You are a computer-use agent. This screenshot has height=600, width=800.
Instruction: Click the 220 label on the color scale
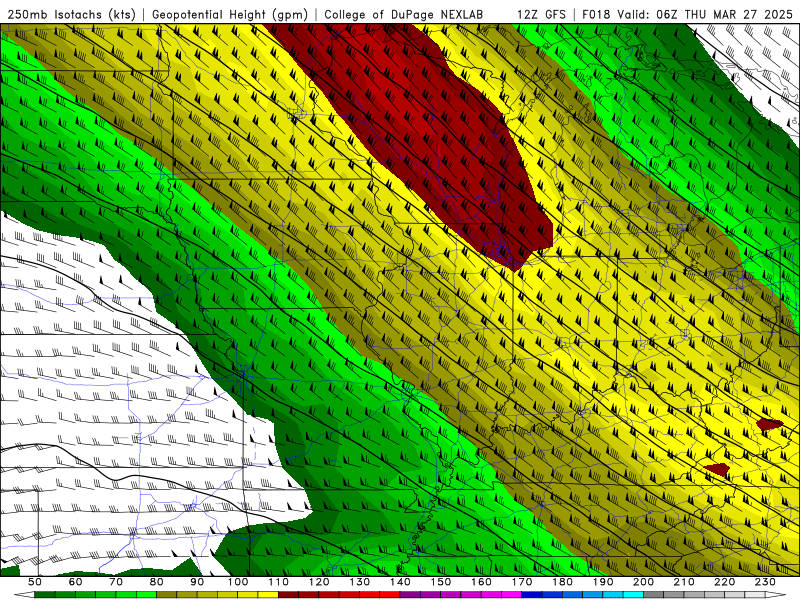pos(724,582)
